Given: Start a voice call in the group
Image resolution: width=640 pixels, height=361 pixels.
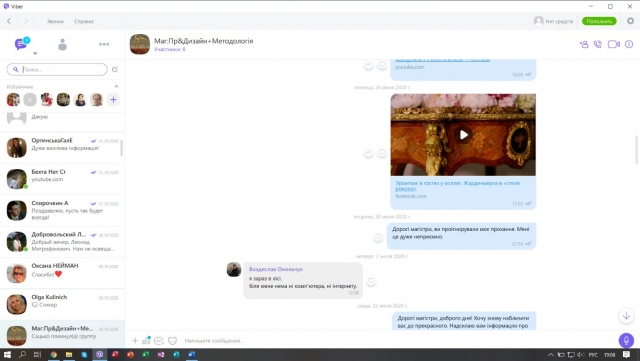Looking at the screenshot, I should pyautogui.click(x=598, y=44).
